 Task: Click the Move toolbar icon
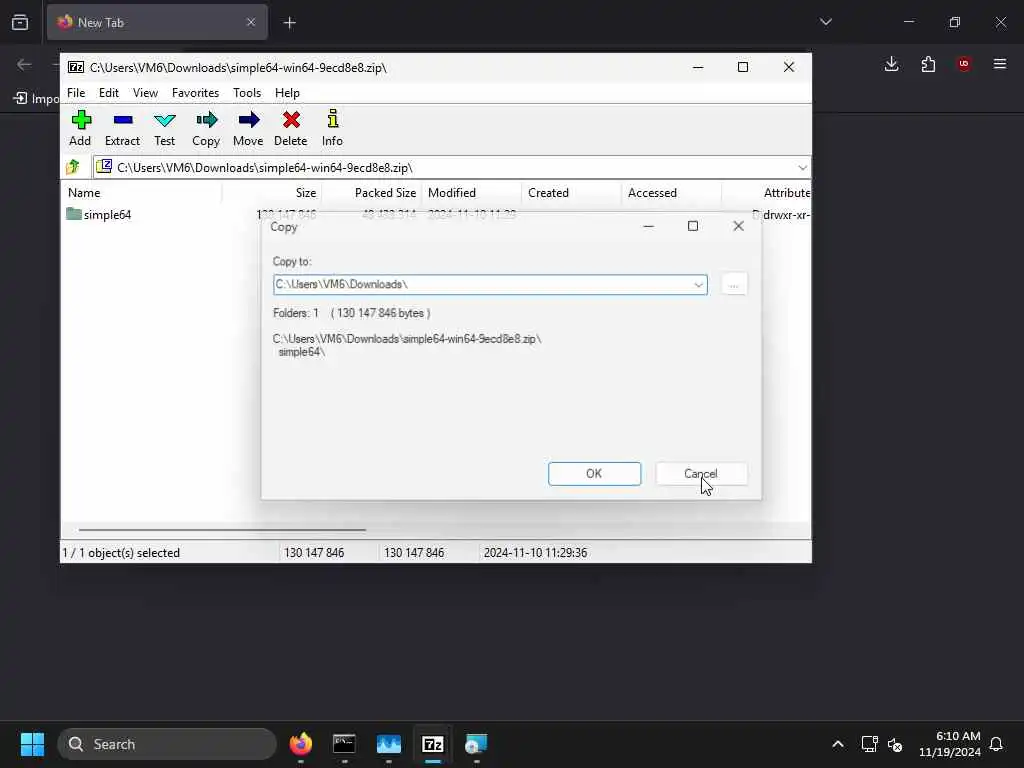click(248, 120)
